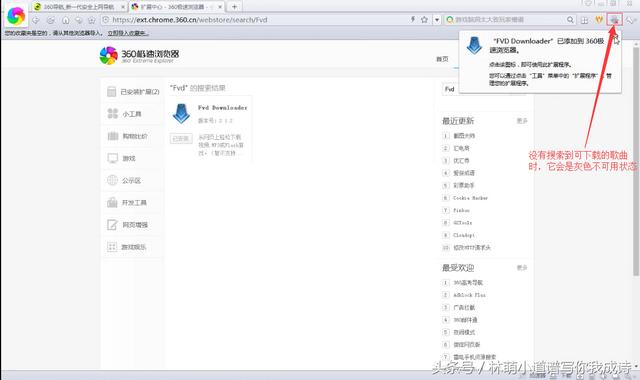
Task: Open the Fvd Downloader result title
Action: coord(223,108)
